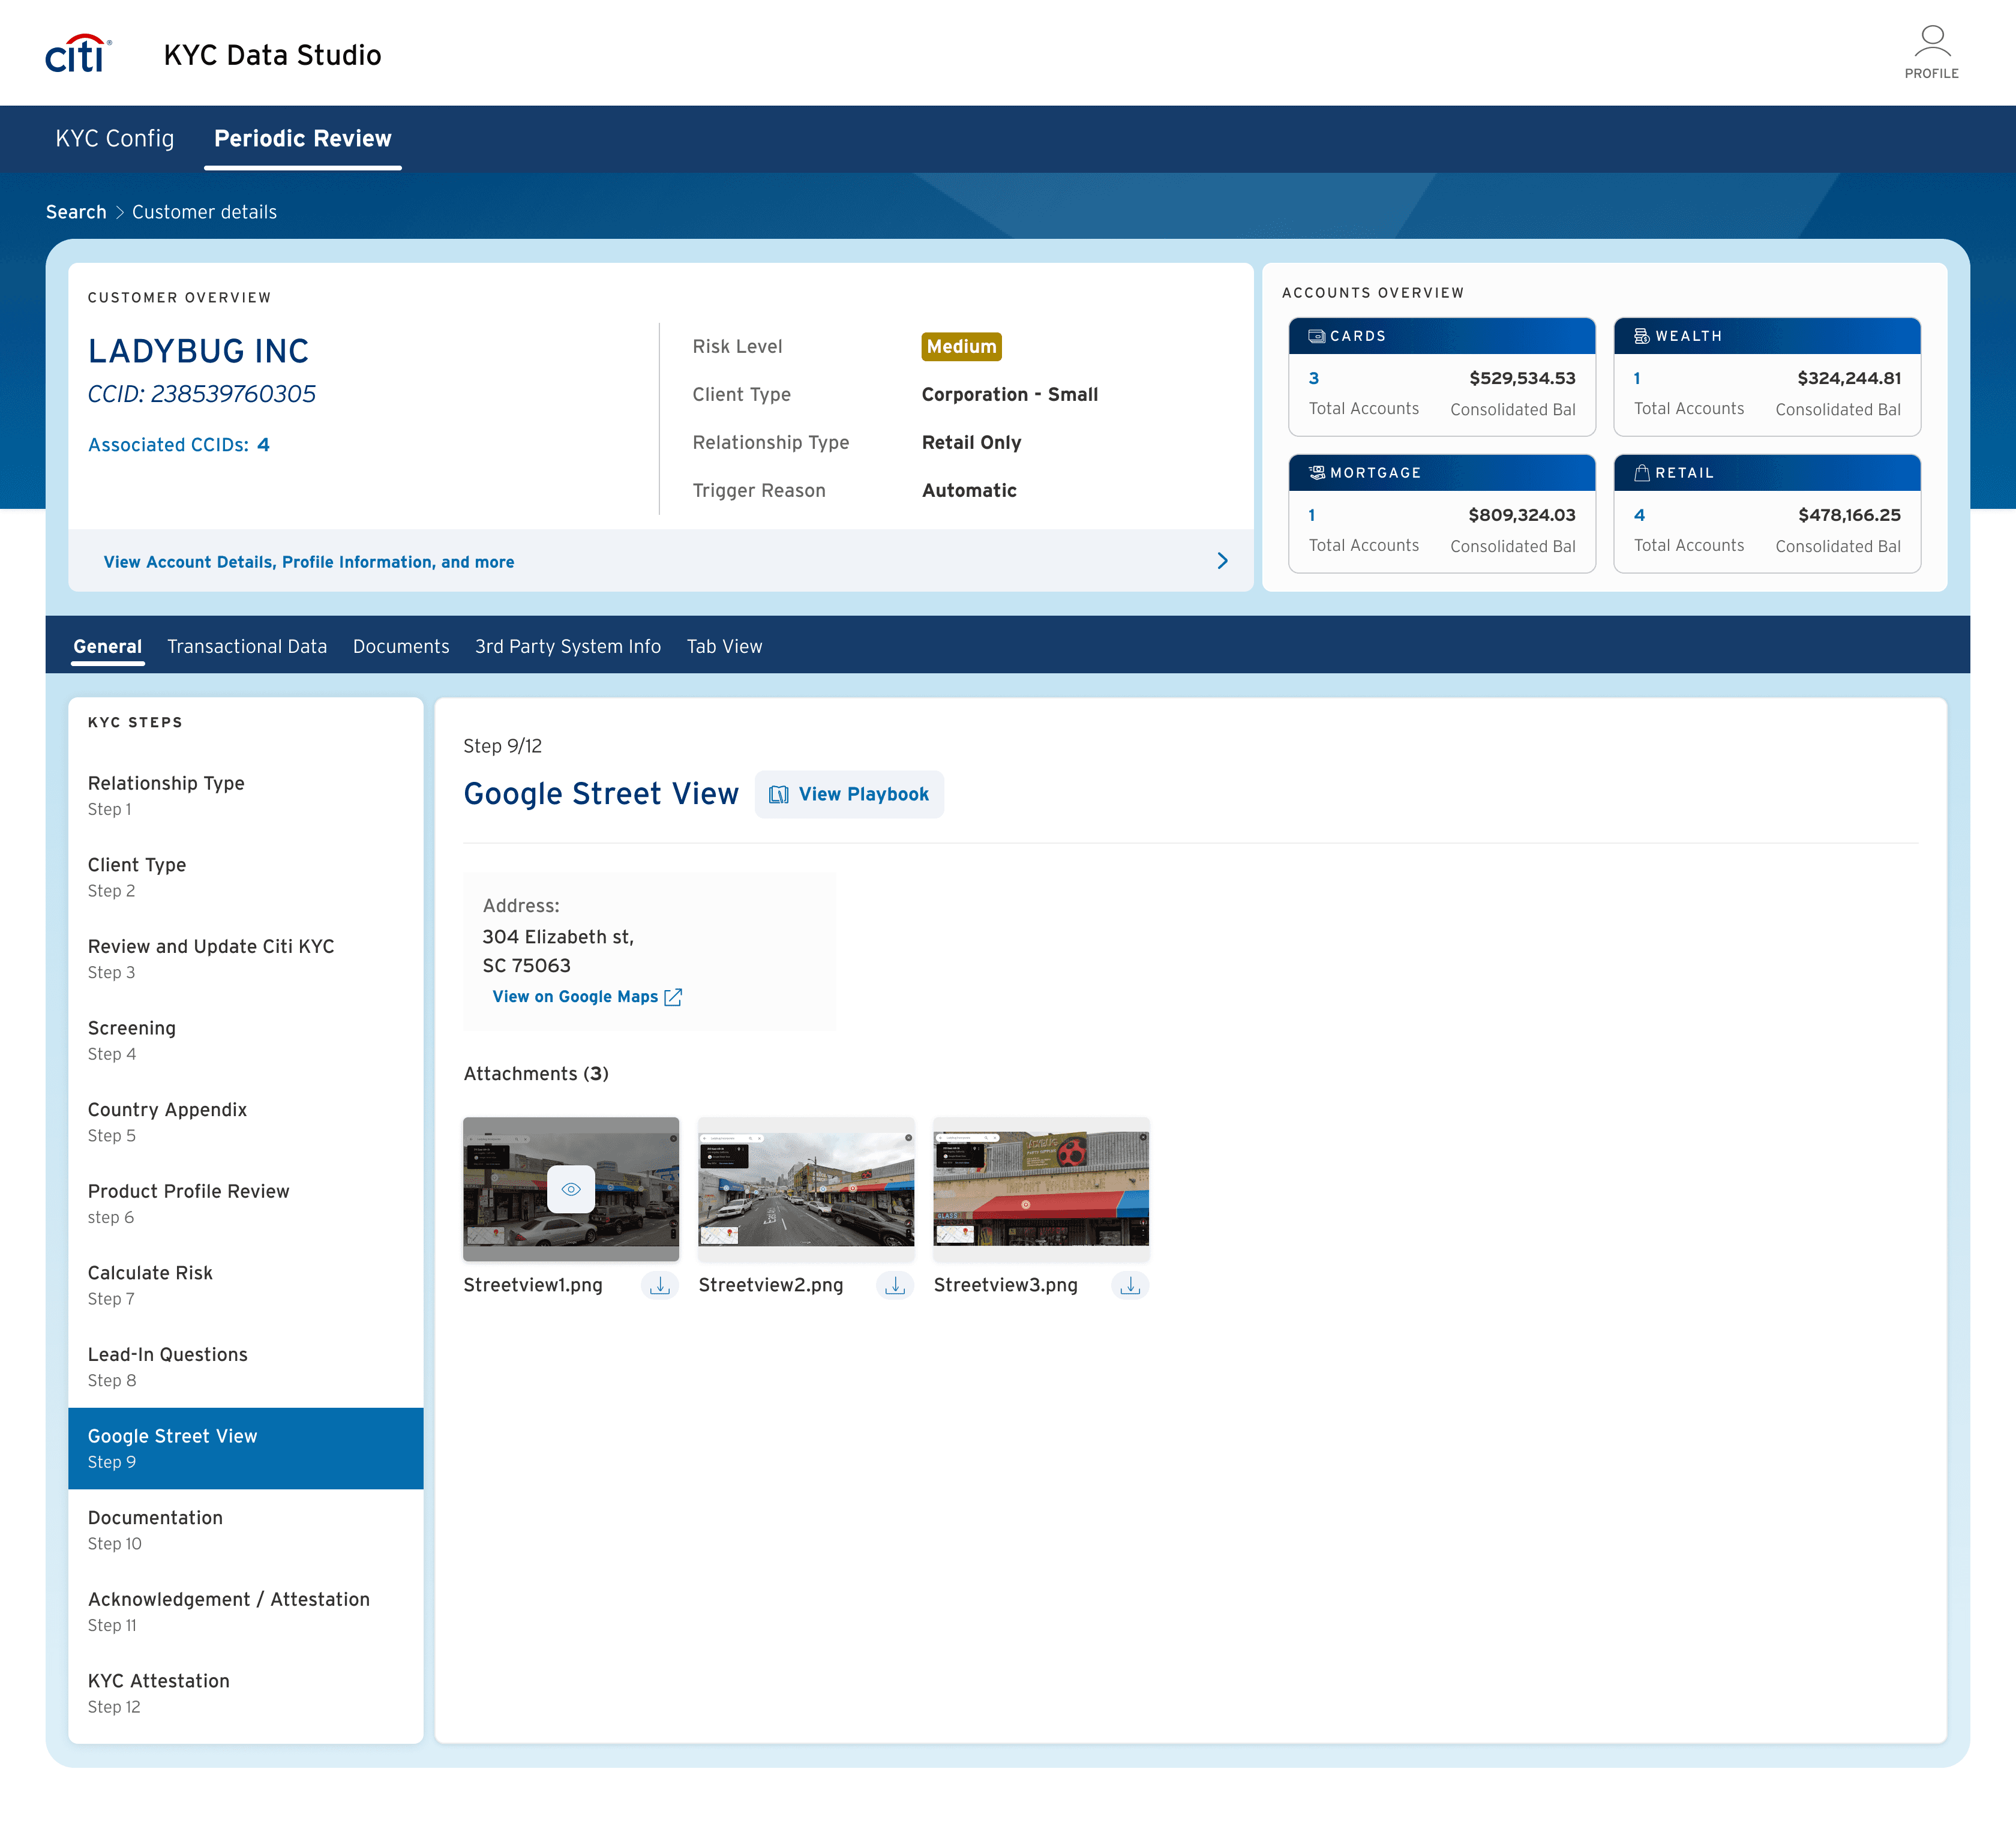This screenshot has width=2016, height=1835.
Task: Open the Mortgage accounts card
Action: pos(1441,514)
